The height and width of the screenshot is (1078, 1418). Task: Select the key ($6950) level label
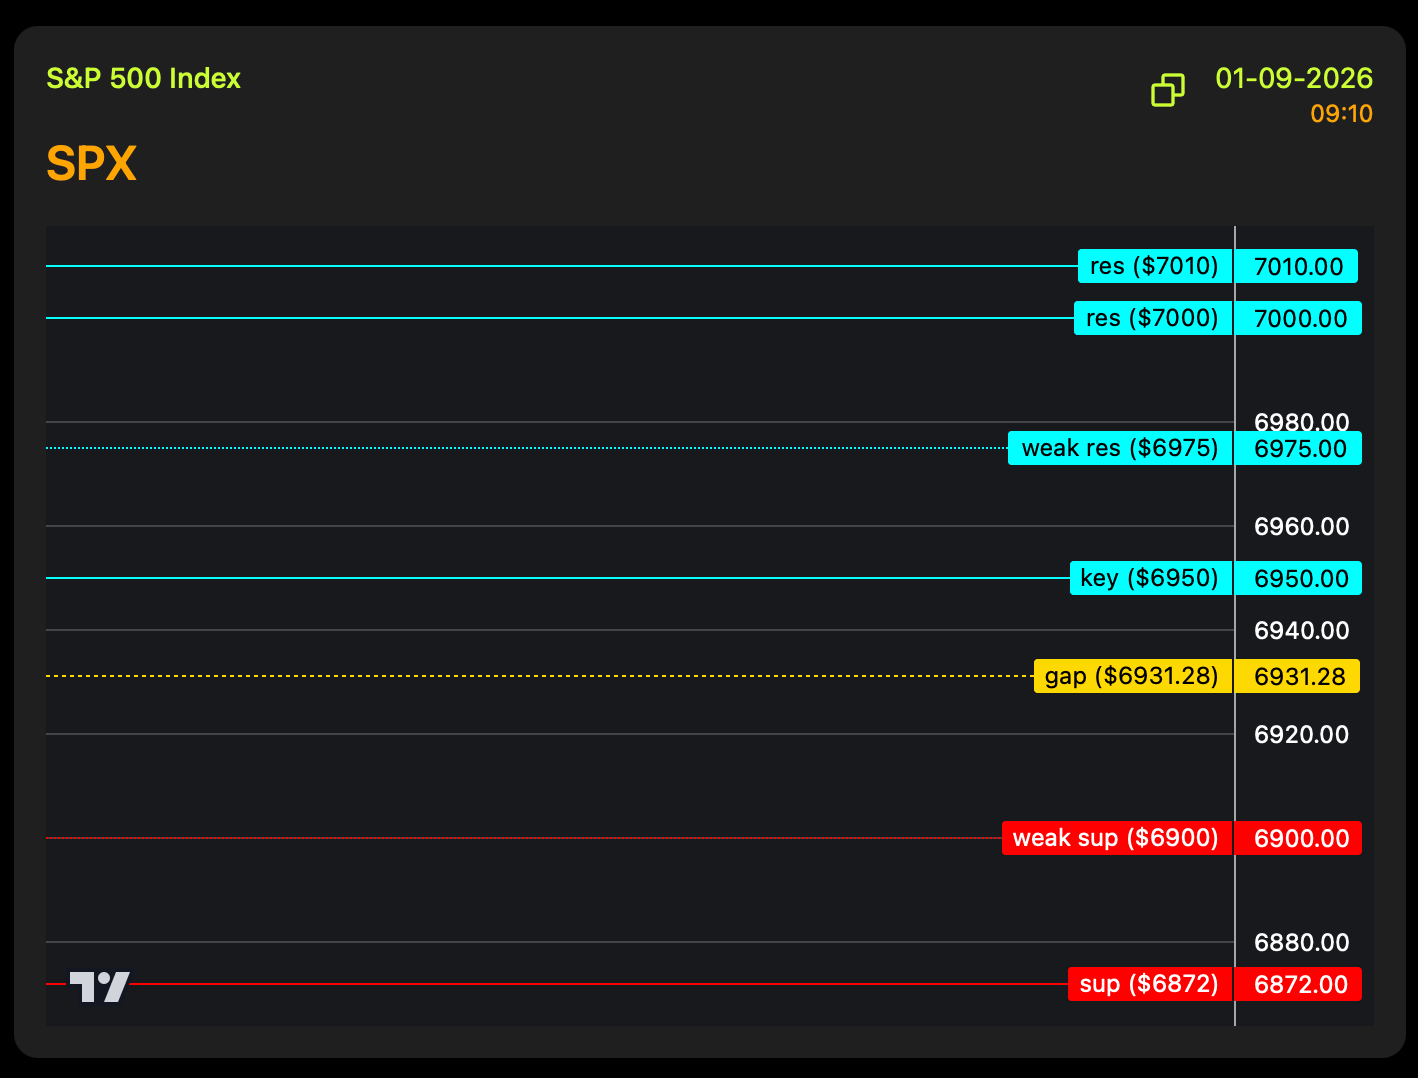click(1150, 578)
